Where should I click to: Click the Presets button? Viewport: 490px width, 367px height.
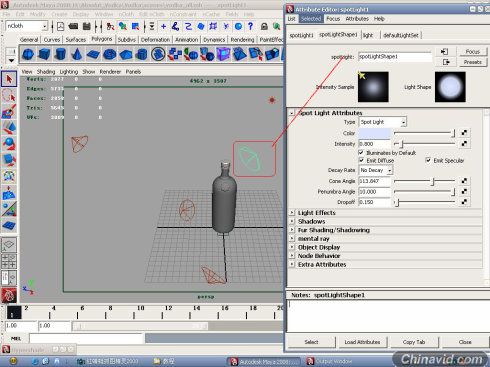coord(472,62)
